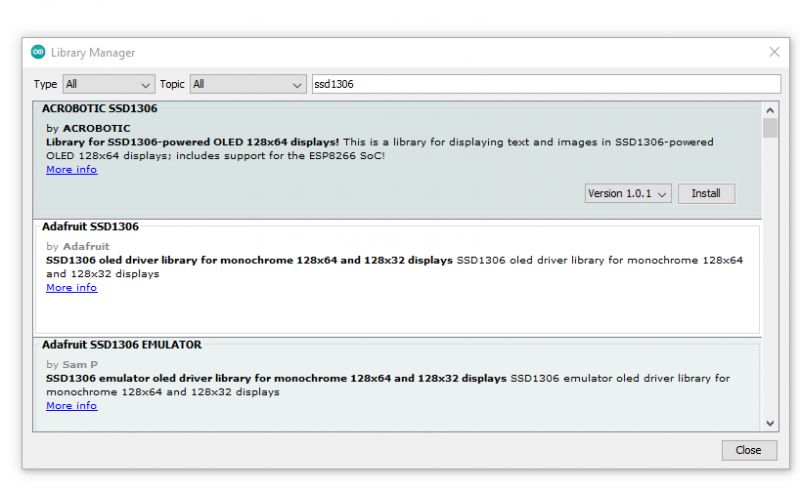The width and height of the screenshot is (800, 490).
Task: Open the Topic filter dropdown
Action: tap(247, 84)
